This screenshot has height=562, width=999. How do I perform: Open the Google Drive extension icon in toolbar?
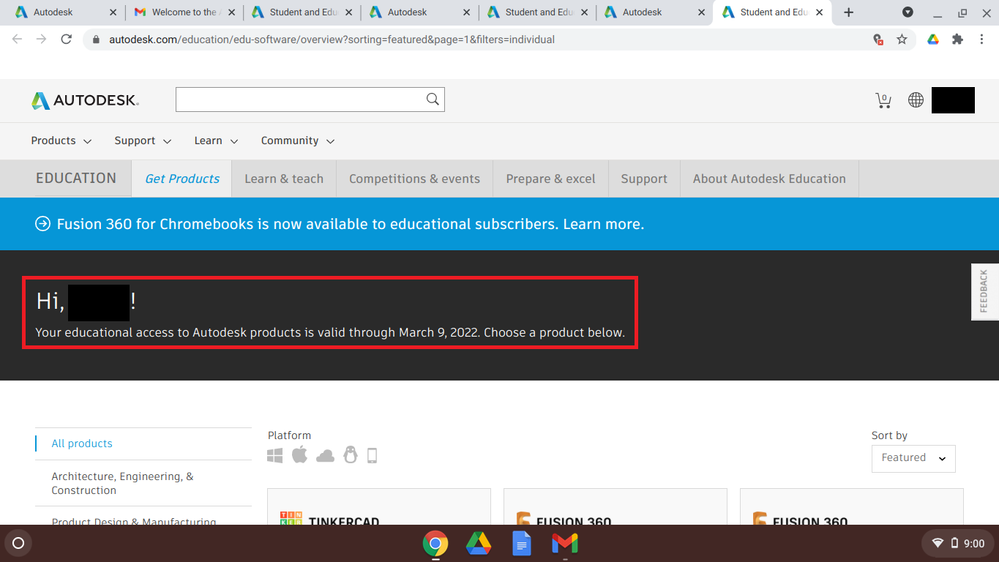933,40
